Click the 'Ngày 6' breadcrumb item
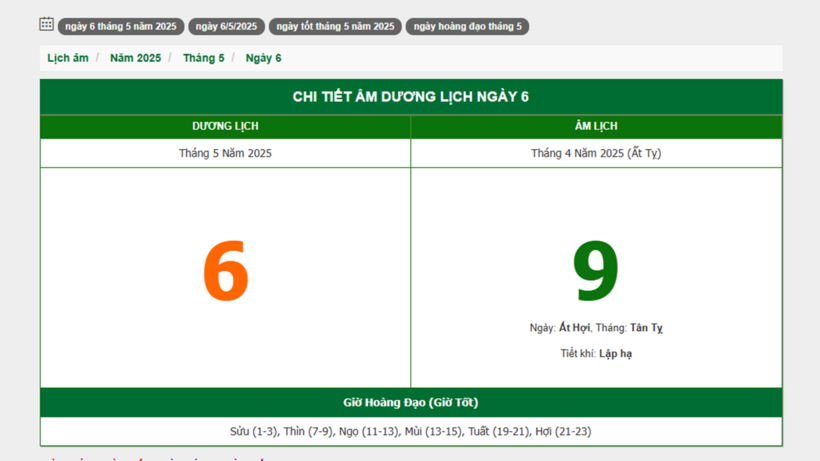 point(263,58)
